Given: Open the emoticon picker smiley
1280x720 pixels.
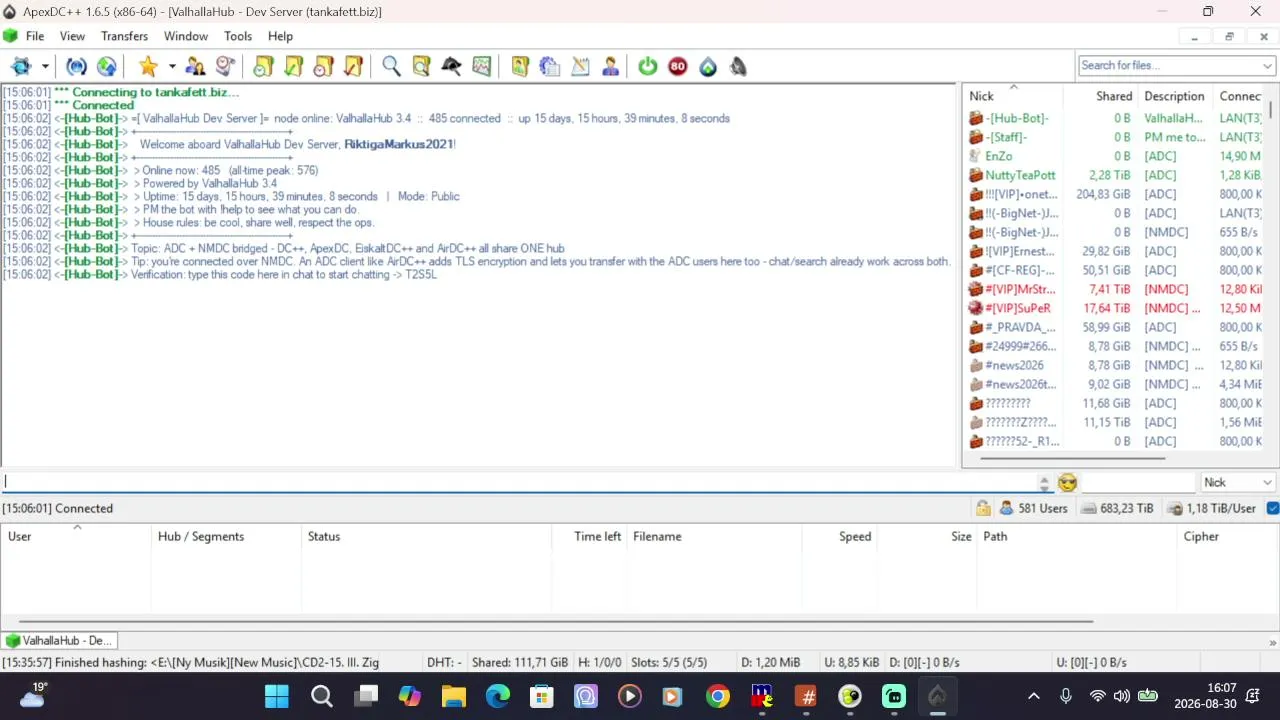Looking at the screenshot, I should (x=1067, y=483).
